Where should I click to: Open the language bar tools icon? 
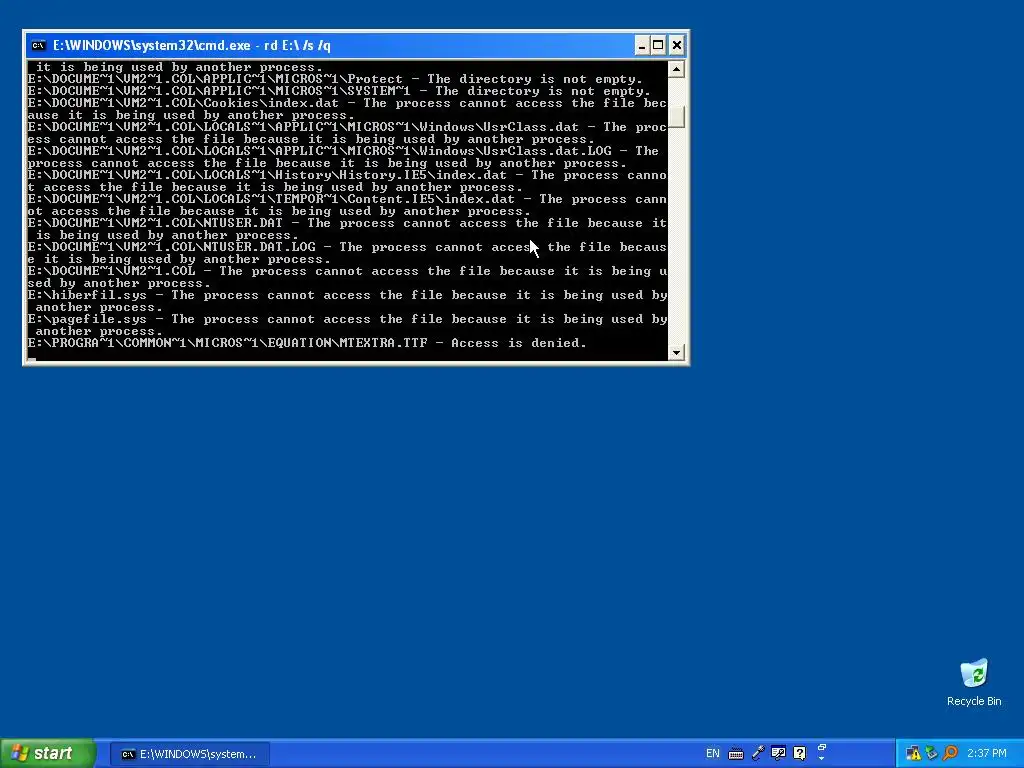pos(778,754)
